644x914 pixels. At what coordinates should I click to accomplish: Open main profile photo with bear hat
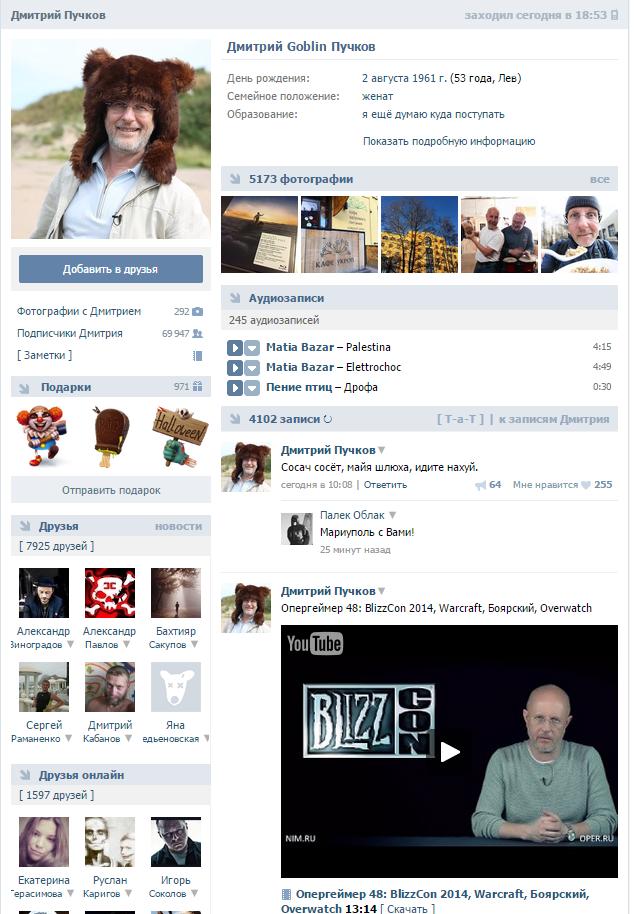click(111, 139)
